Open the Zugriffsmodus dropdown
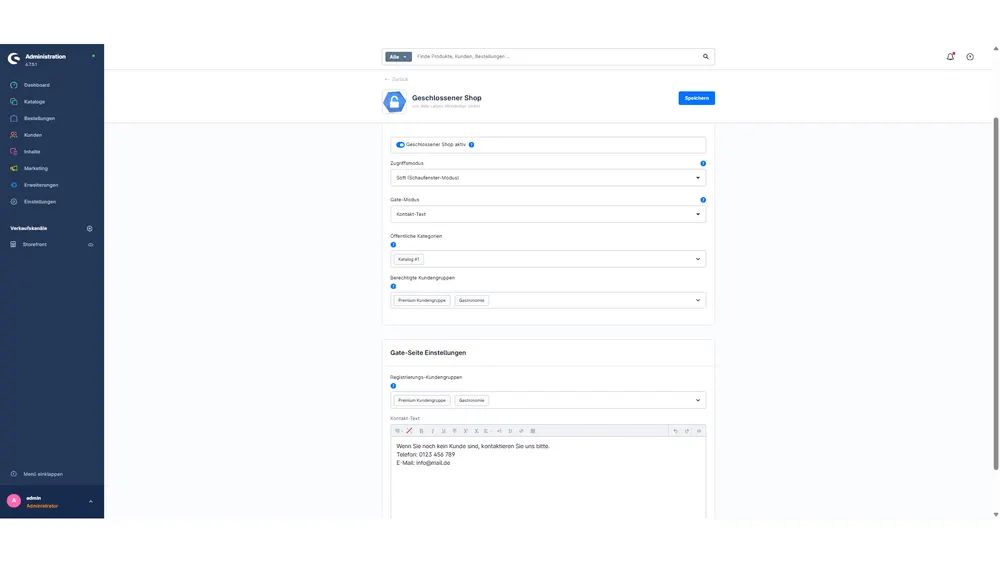The image size is (1000, 563). [548, 178]
